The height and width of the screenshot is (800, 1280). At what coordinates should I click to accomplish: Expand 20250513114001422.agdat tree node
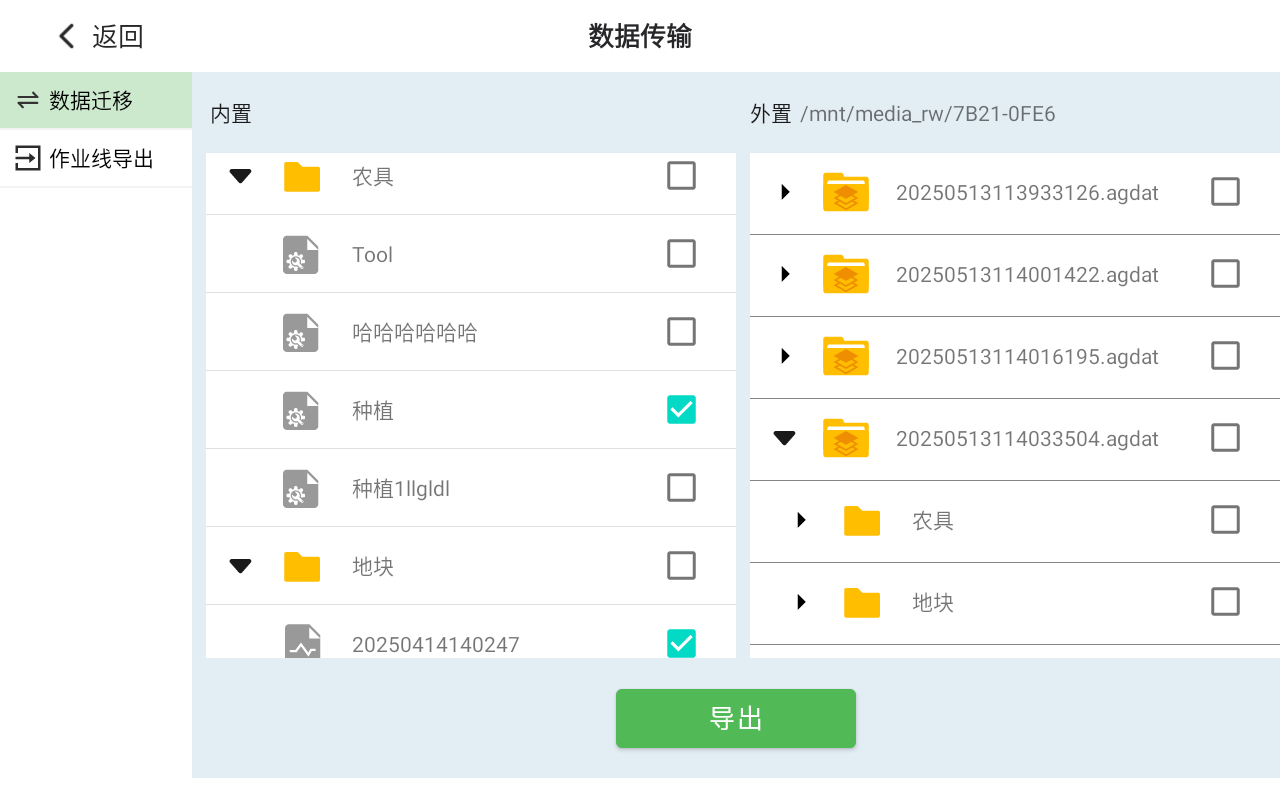pos(785,274)
